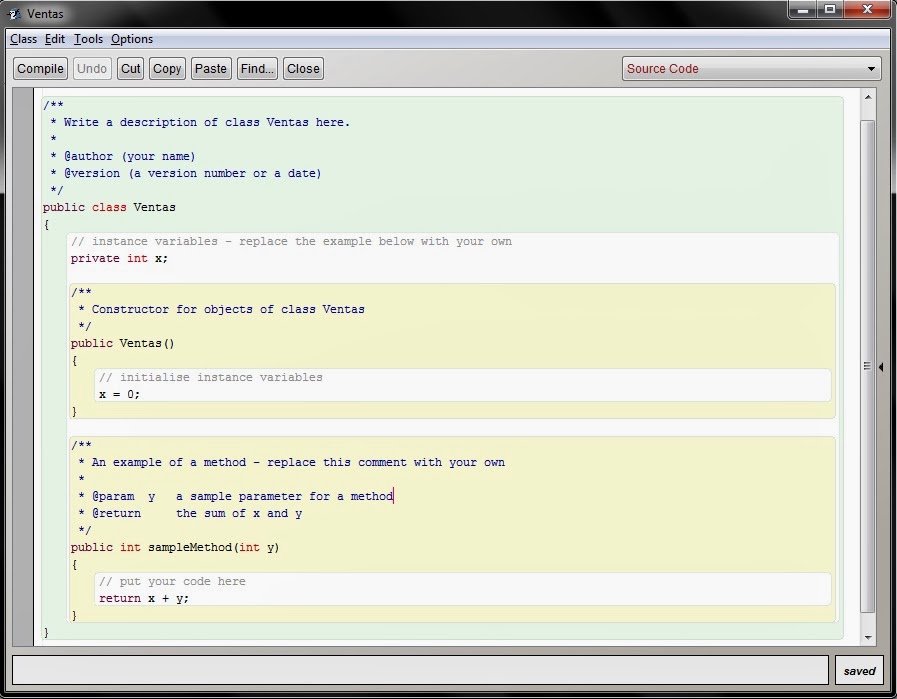The image size is (897, 699).
Task: Cut the selected text
Action: pos(132,68)
